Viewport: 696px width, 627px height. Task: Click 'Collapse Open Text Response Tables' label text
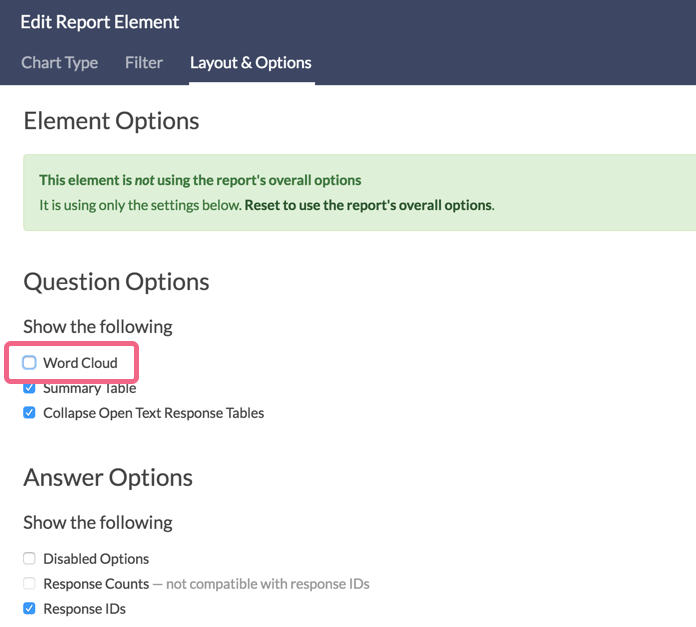point(153,412)
